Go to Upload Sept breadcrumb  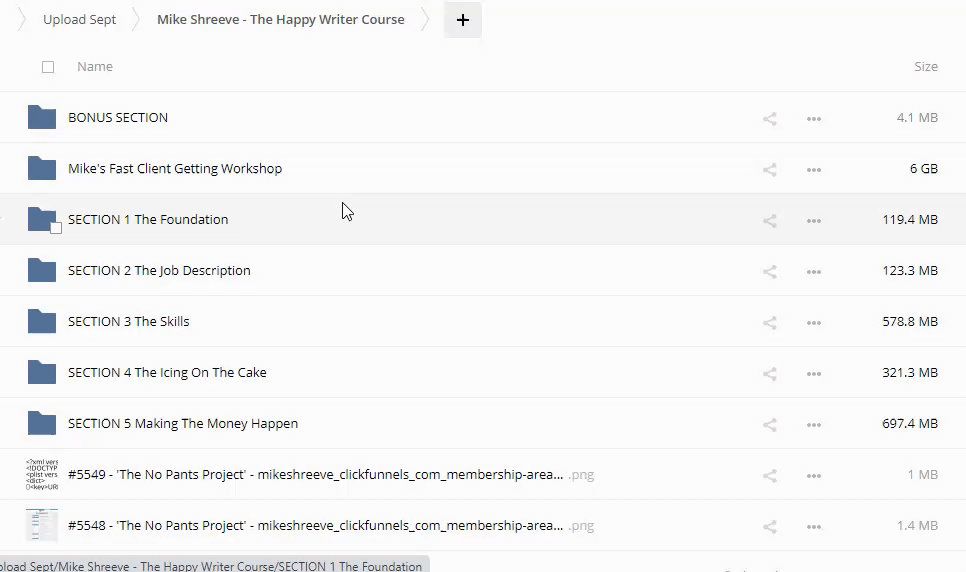coord(79,20)
